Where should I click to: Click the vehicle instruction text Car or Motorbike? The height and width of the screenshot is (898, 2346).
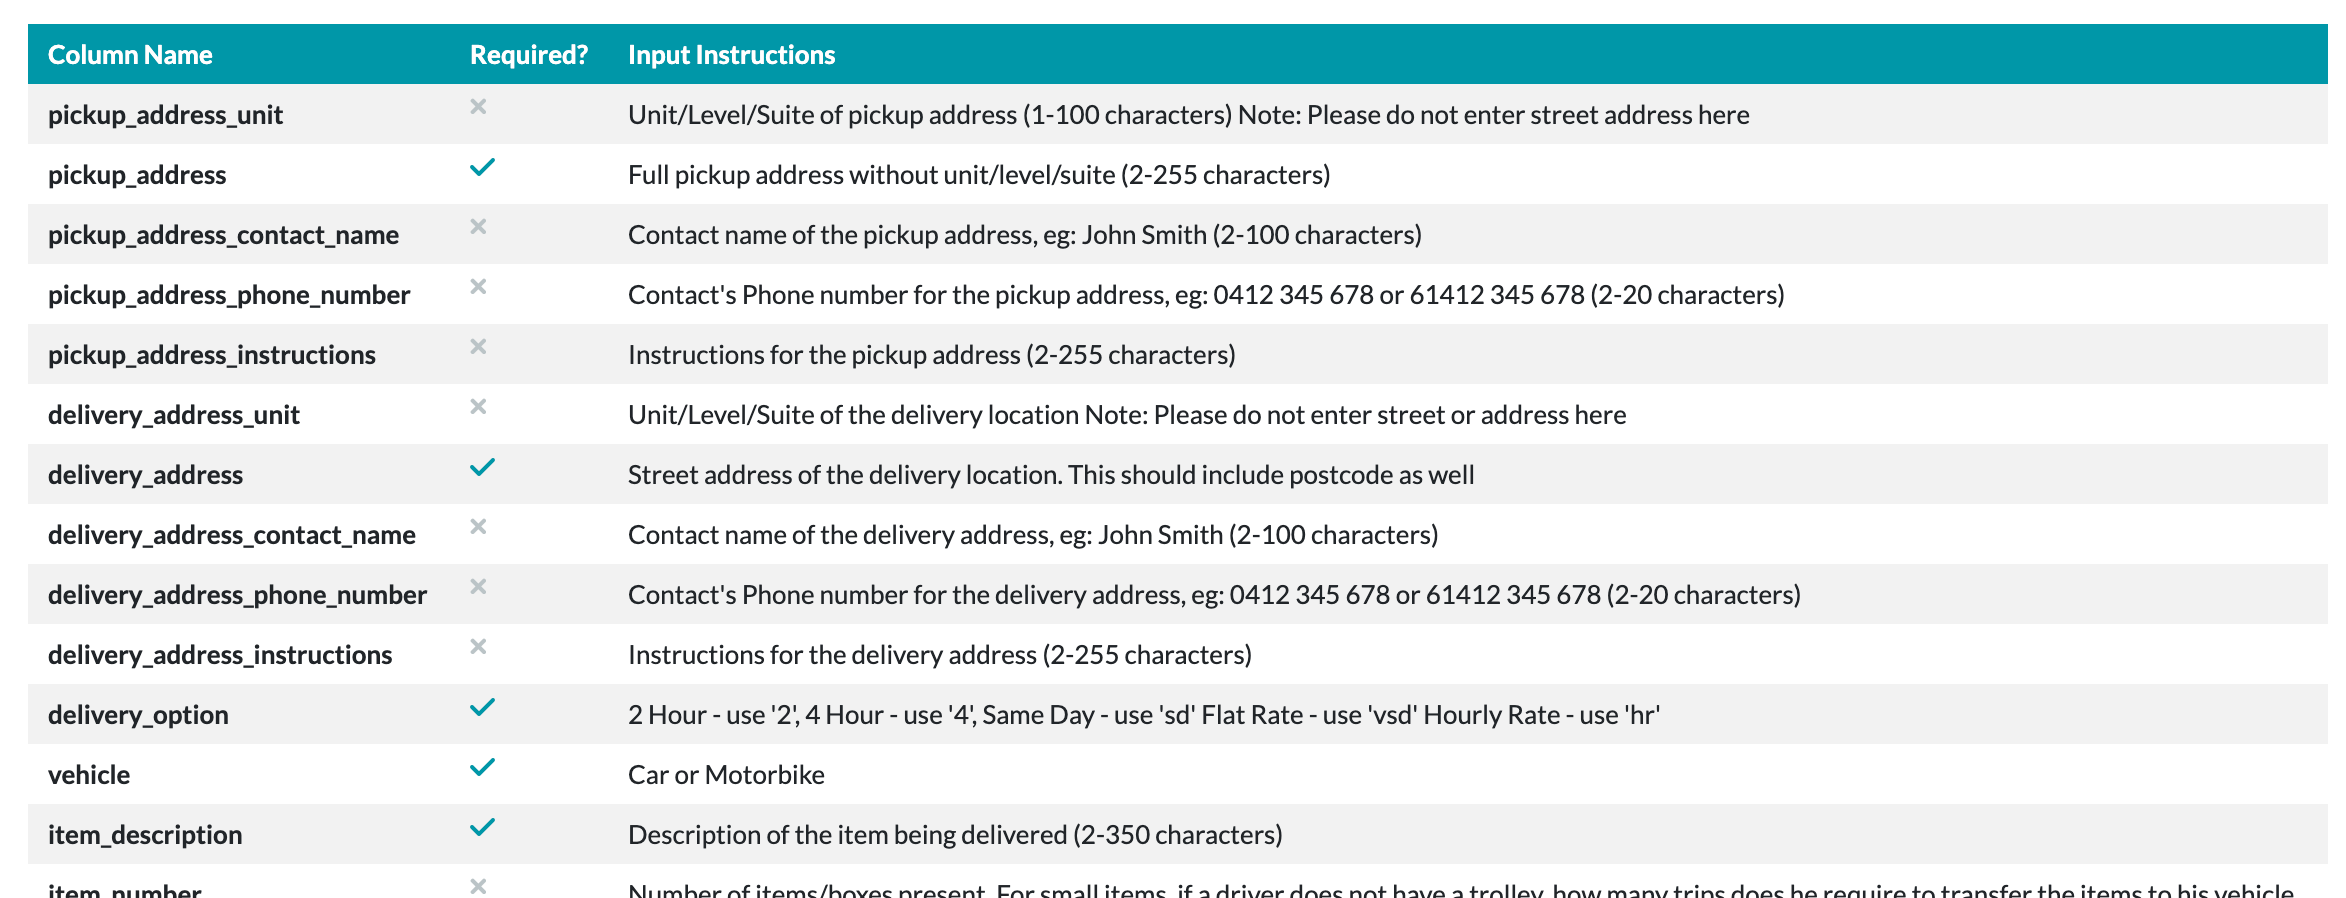(x=726, y=775)
